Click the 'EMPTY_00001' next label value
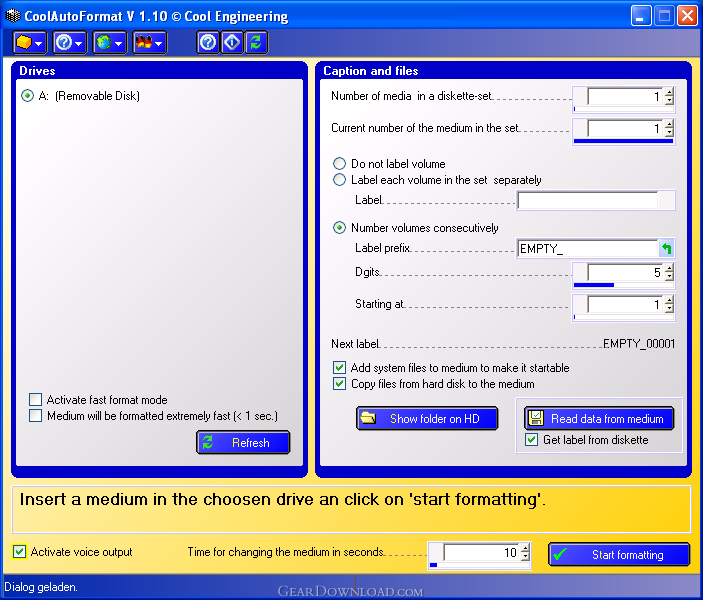This screenshot has height=600, width=703. [x=639, y=344]
